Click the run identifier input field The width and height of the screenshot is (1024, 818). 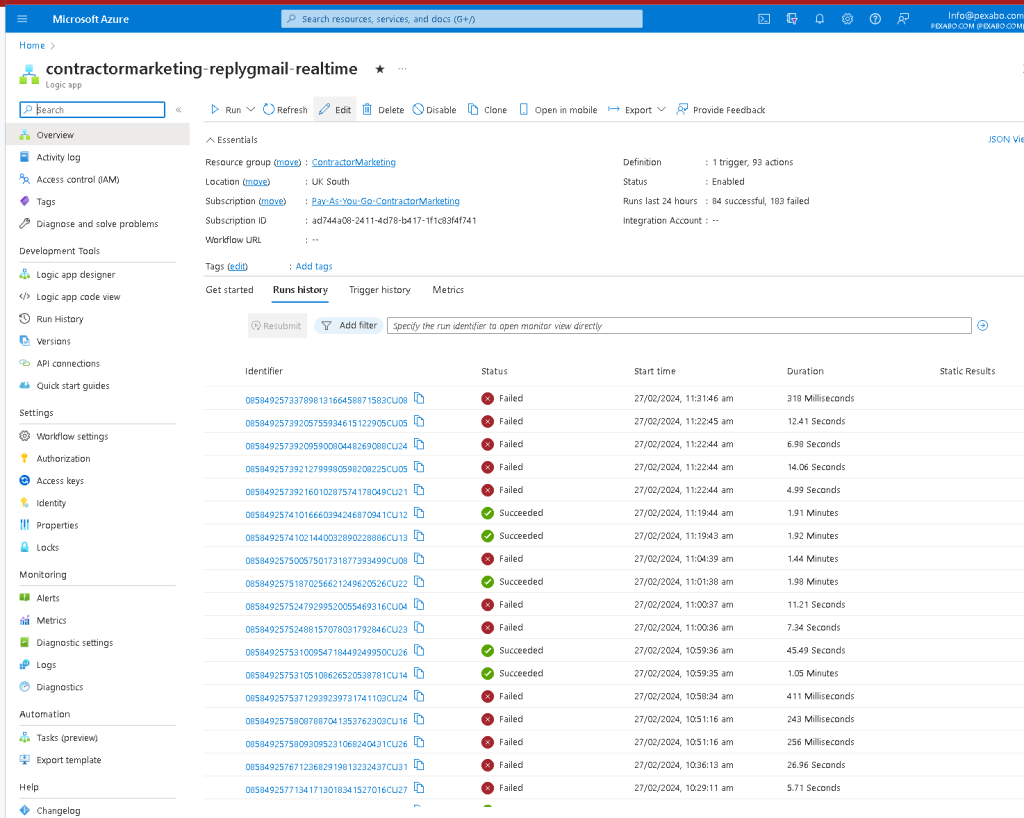pos(679,326)
